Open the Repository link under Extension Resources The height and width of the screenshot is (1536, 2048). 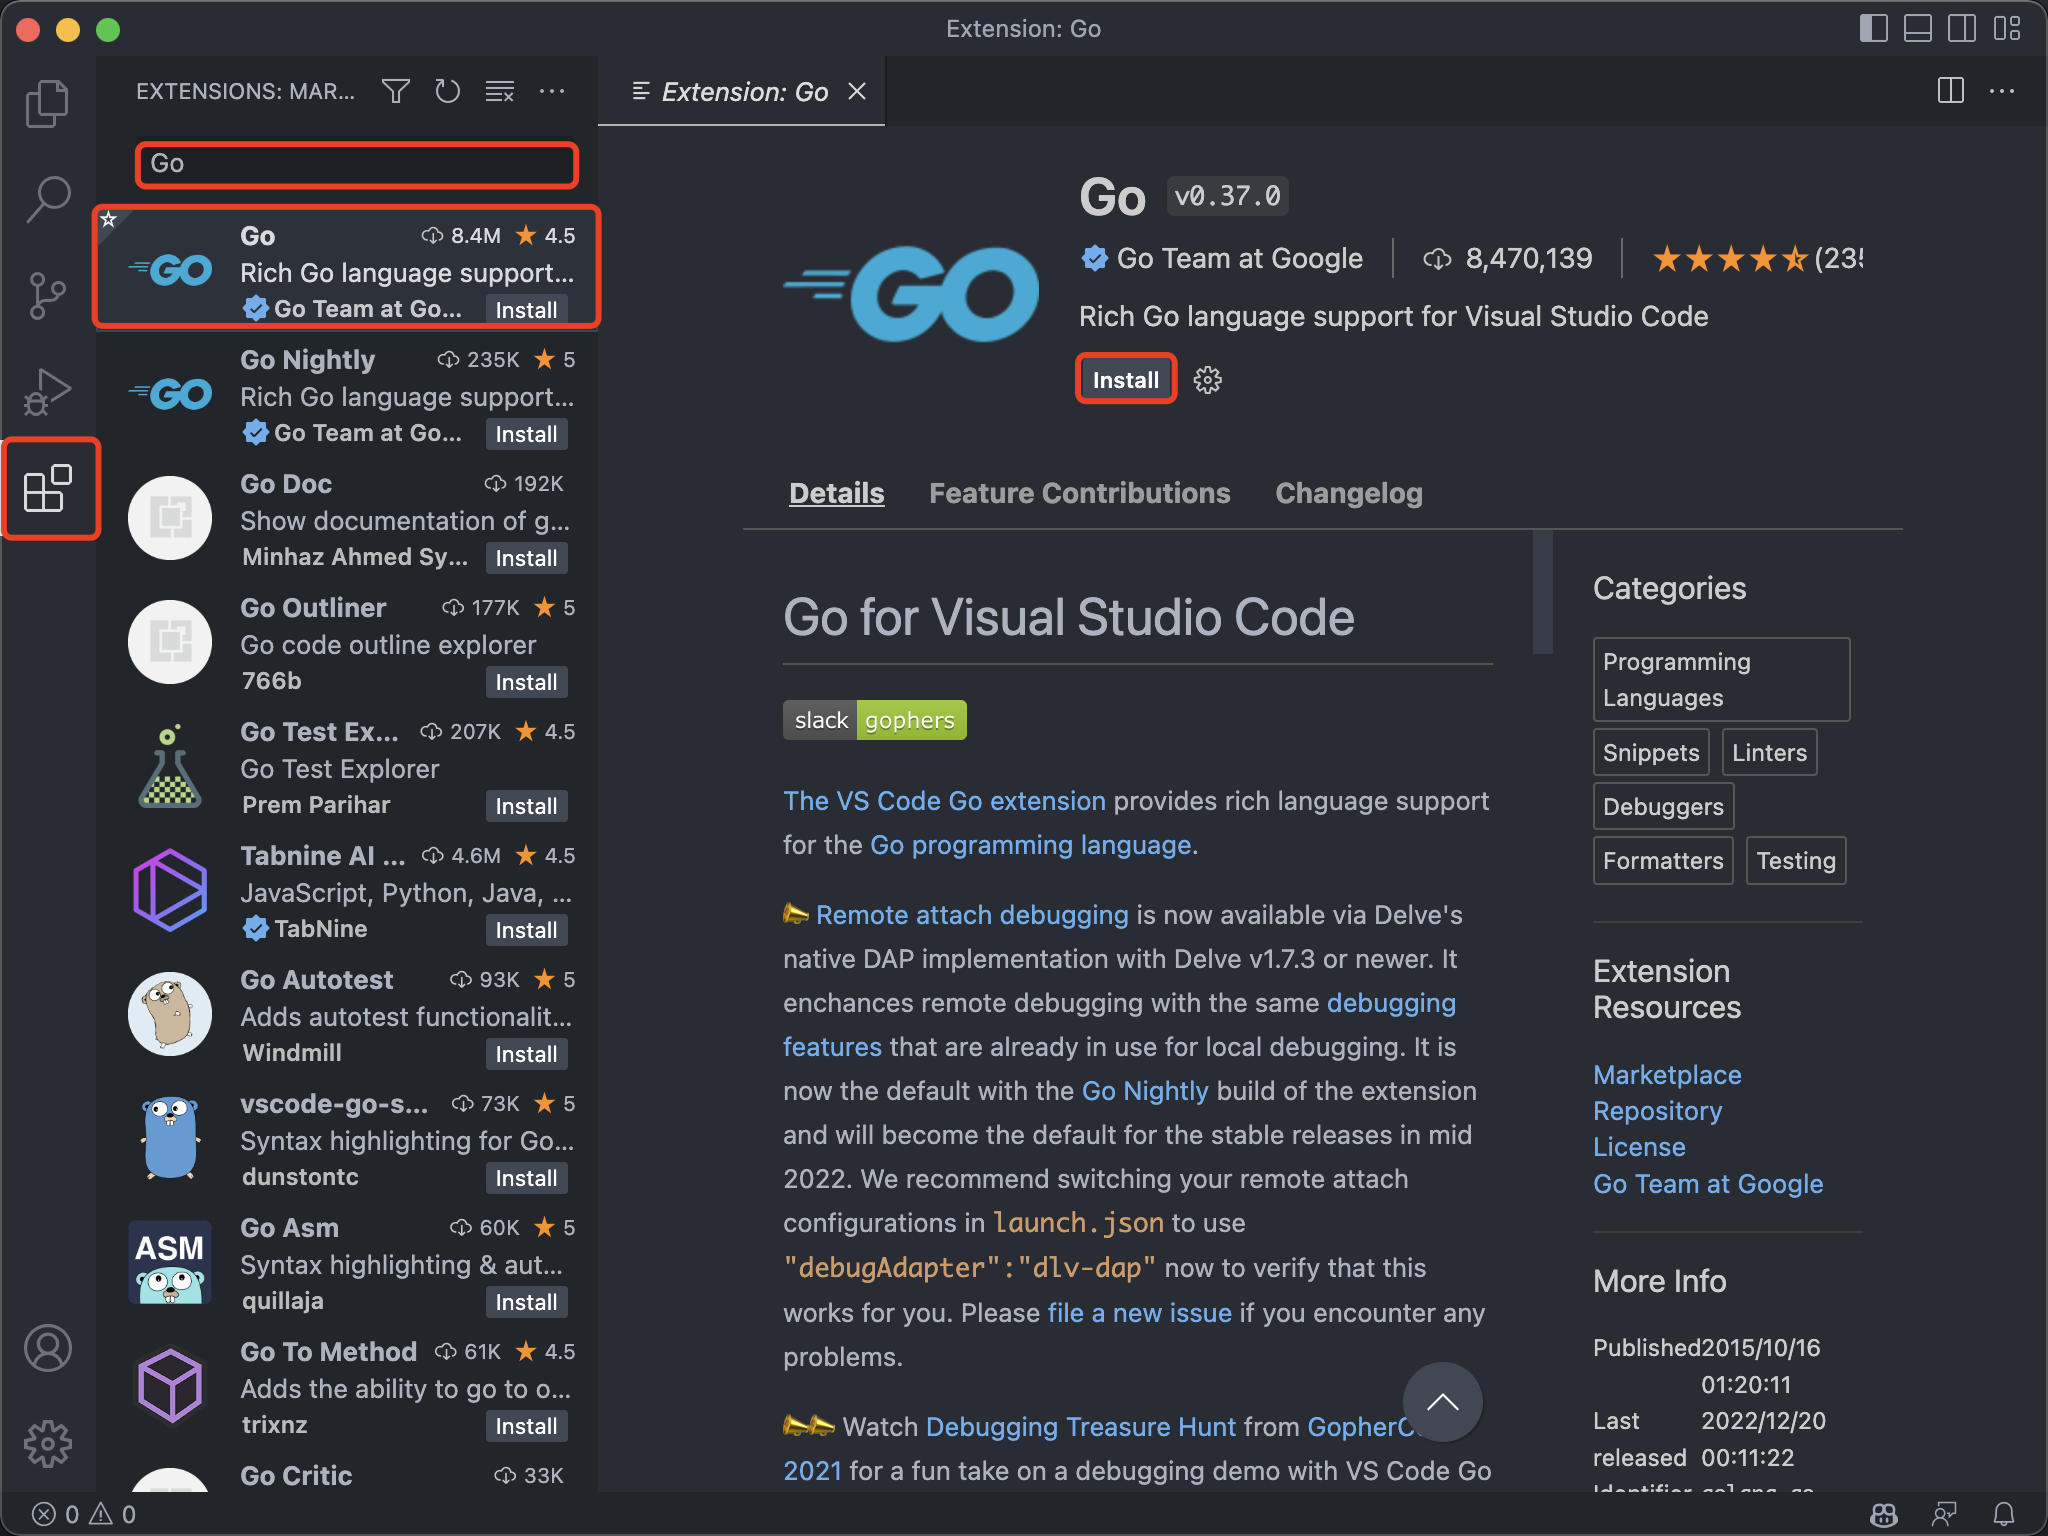pyautogui.click(x=1656, y=1110)
